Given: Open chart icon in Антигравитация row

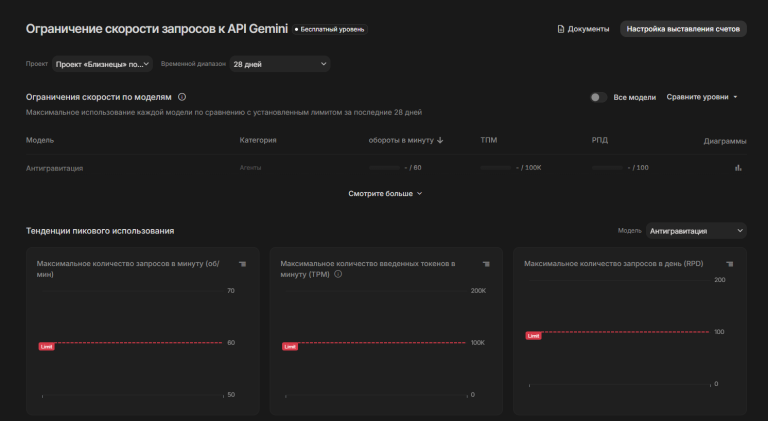Looking at the screenshot, I should coord(738,168).
